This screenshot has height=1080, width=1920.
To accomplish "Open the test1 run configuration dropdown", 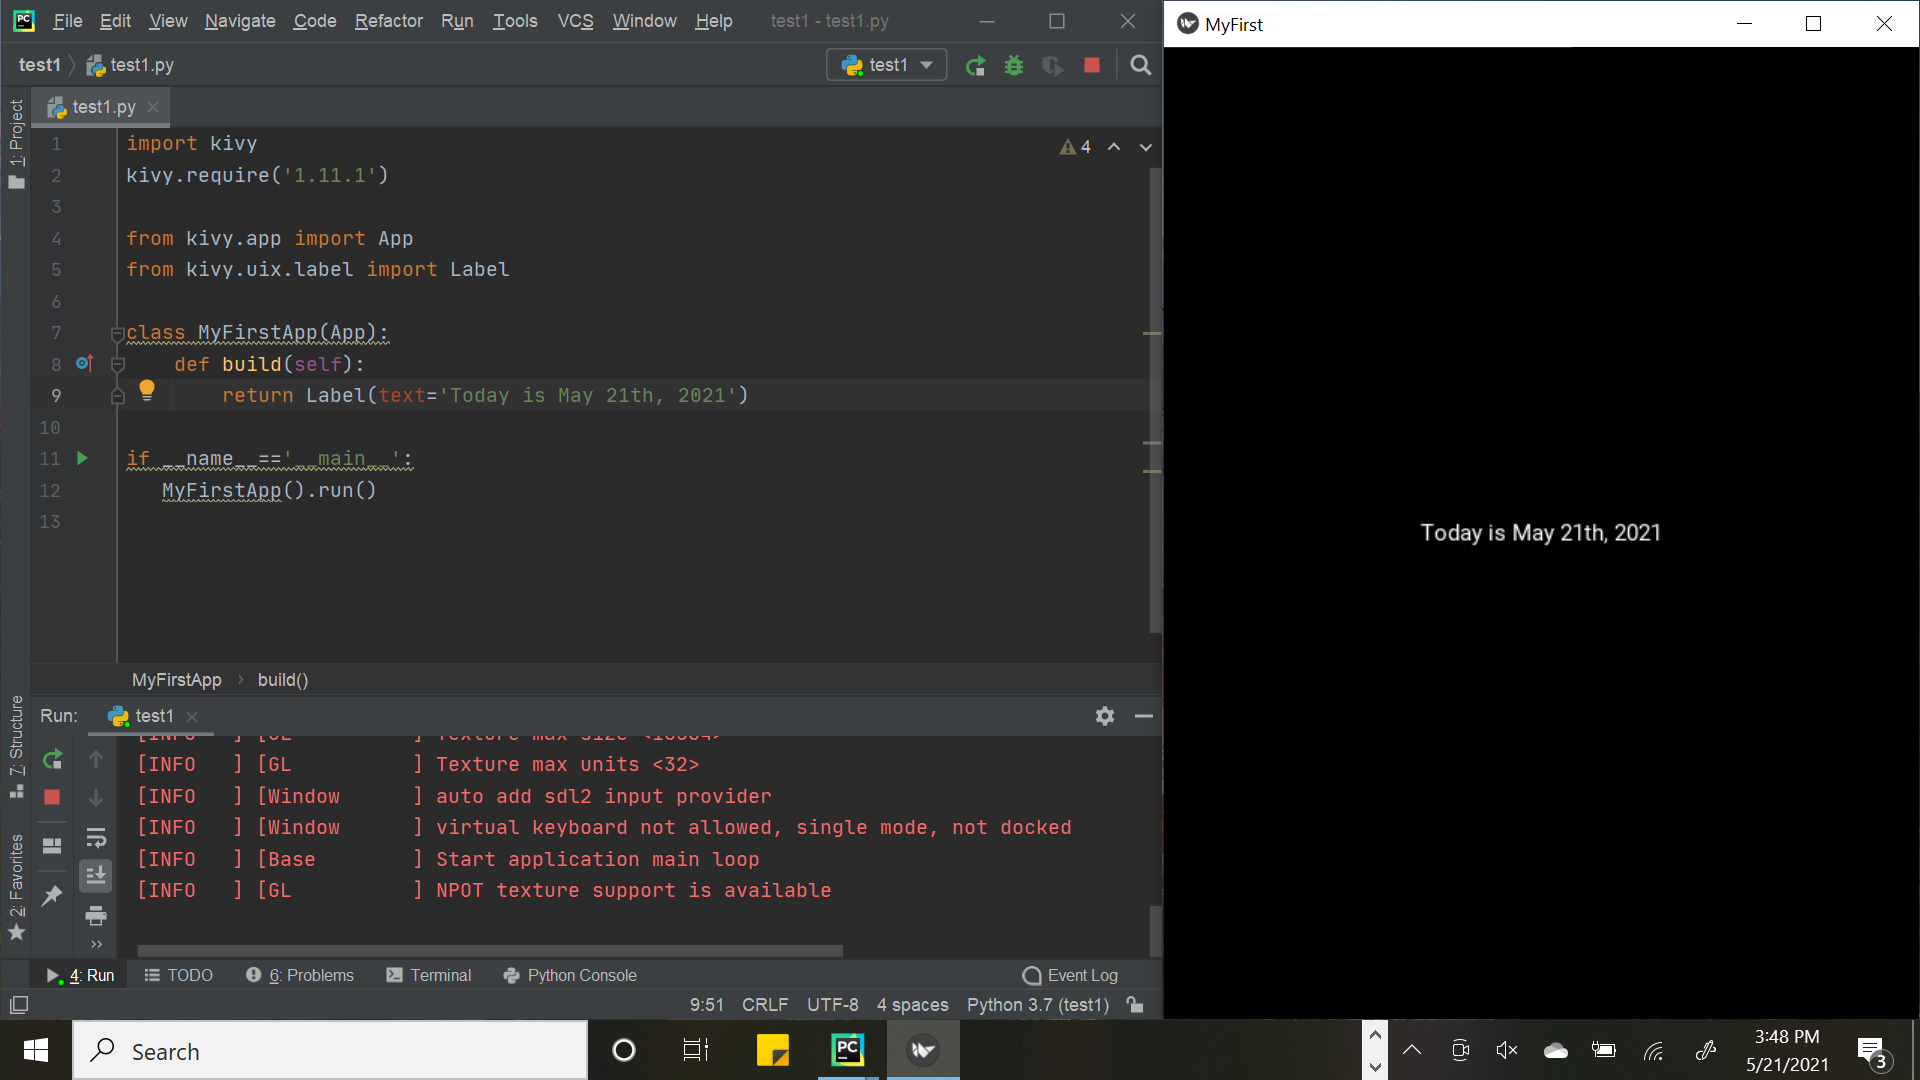I will click(x=887, y=66).
